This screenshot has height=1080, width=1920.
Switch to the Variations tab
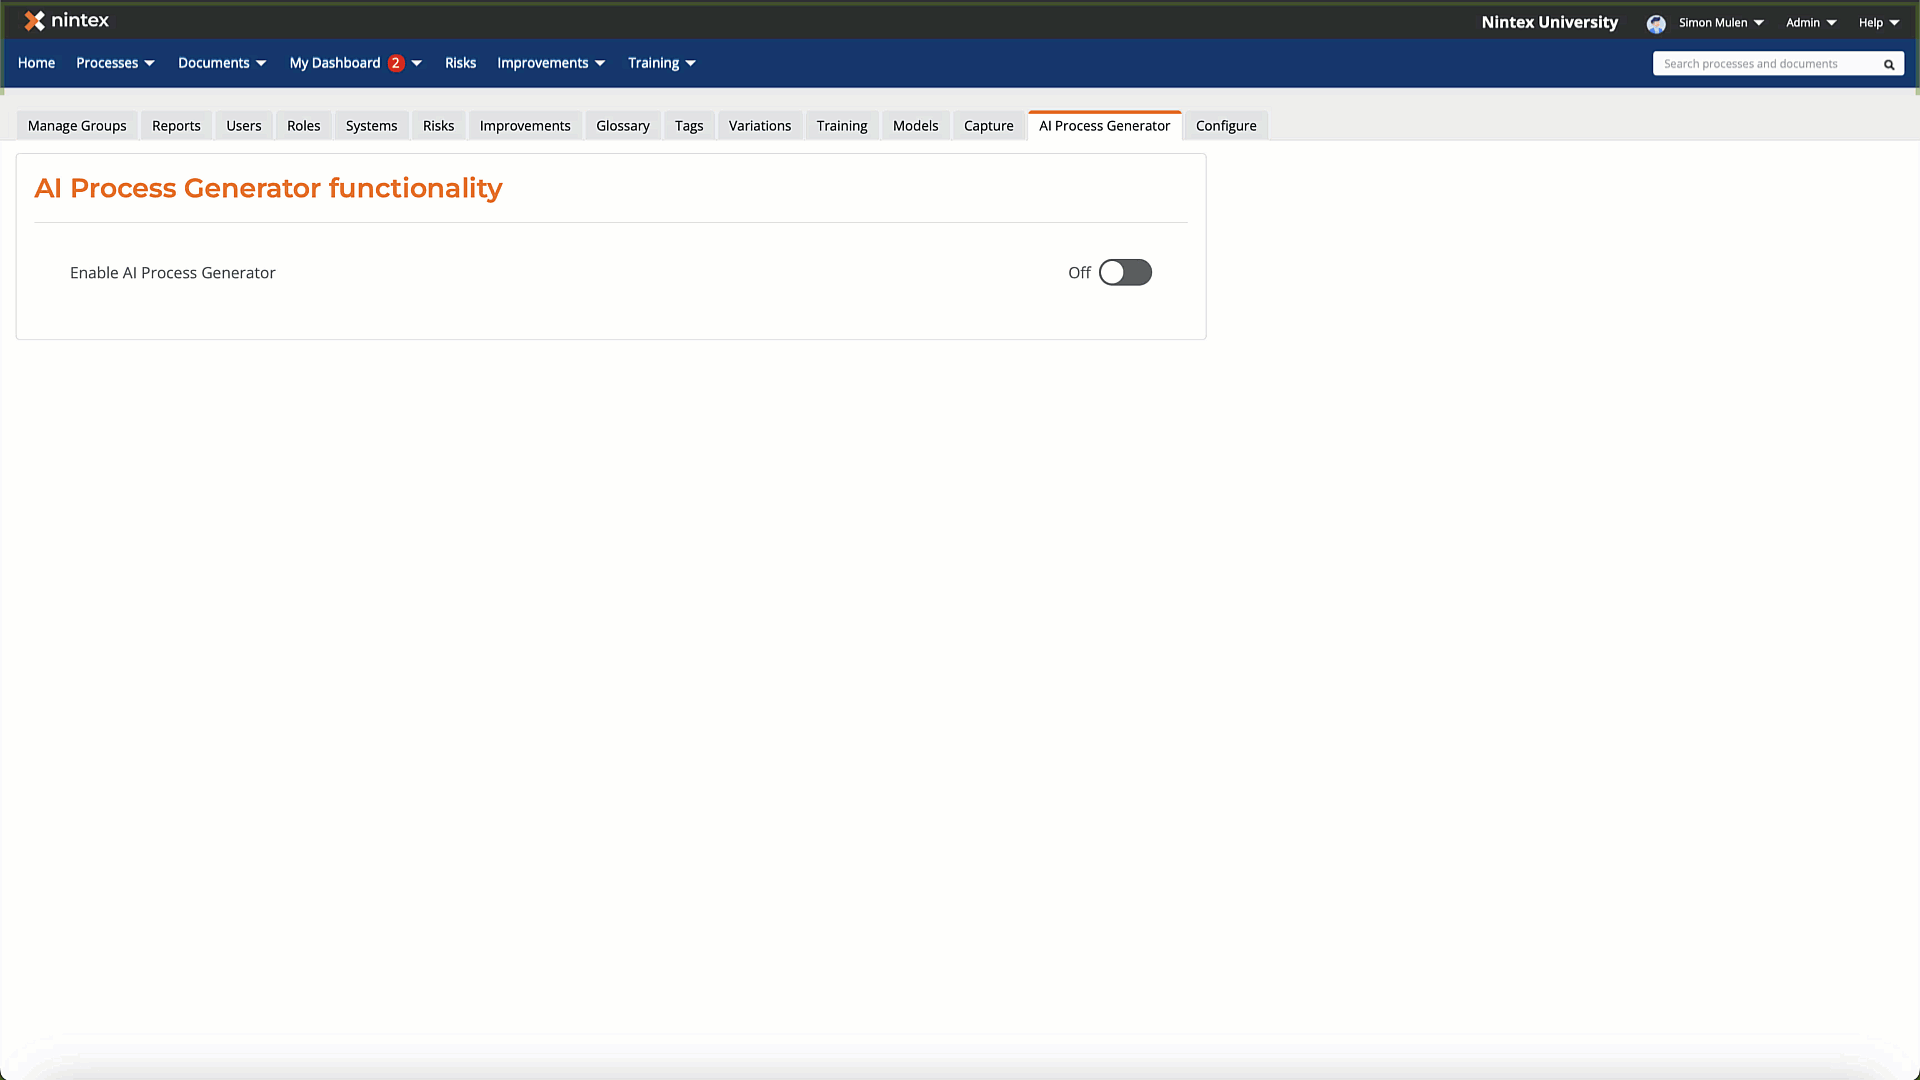(759, 126)
